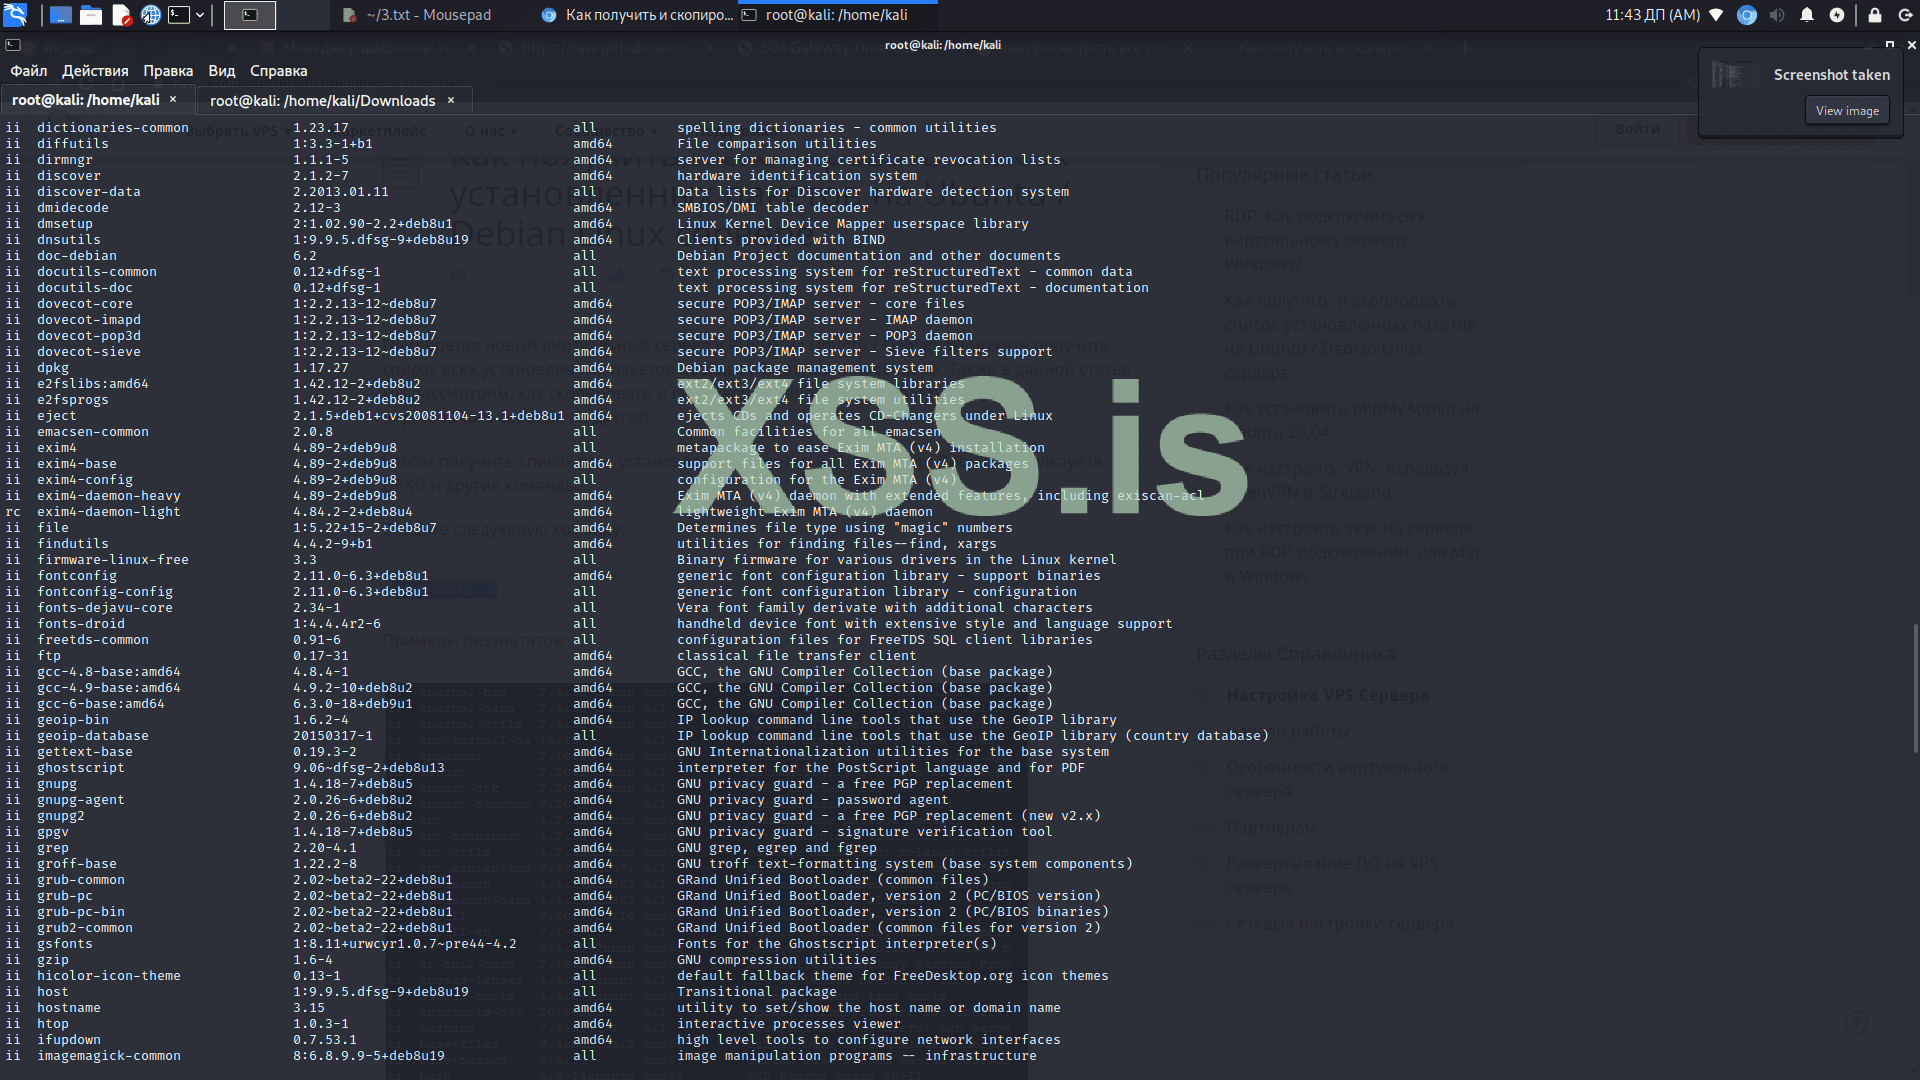Open the Действия menu in the terminal
Viewport: 1920px width, 1080px height.
click(95, 70)
